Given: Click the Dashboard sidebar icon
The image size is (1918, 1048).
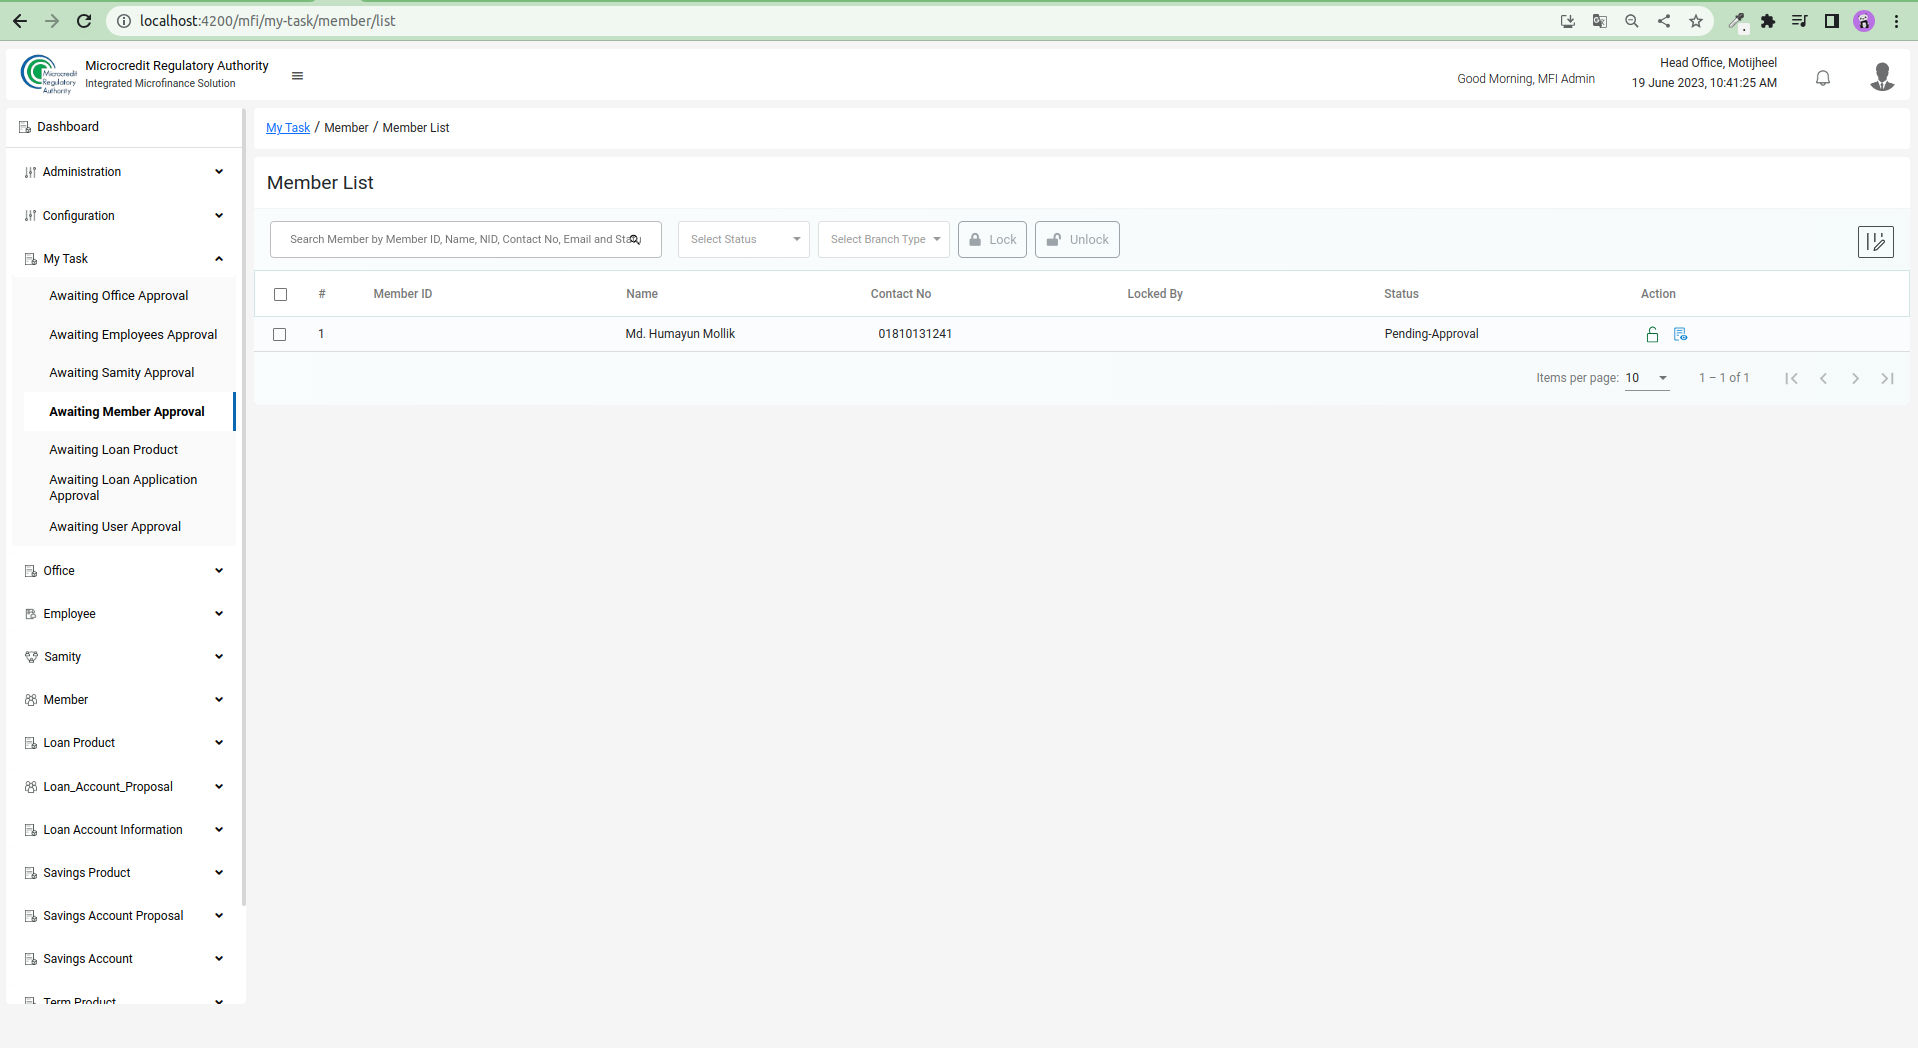Looking at the screenshot, I should 25,127.
